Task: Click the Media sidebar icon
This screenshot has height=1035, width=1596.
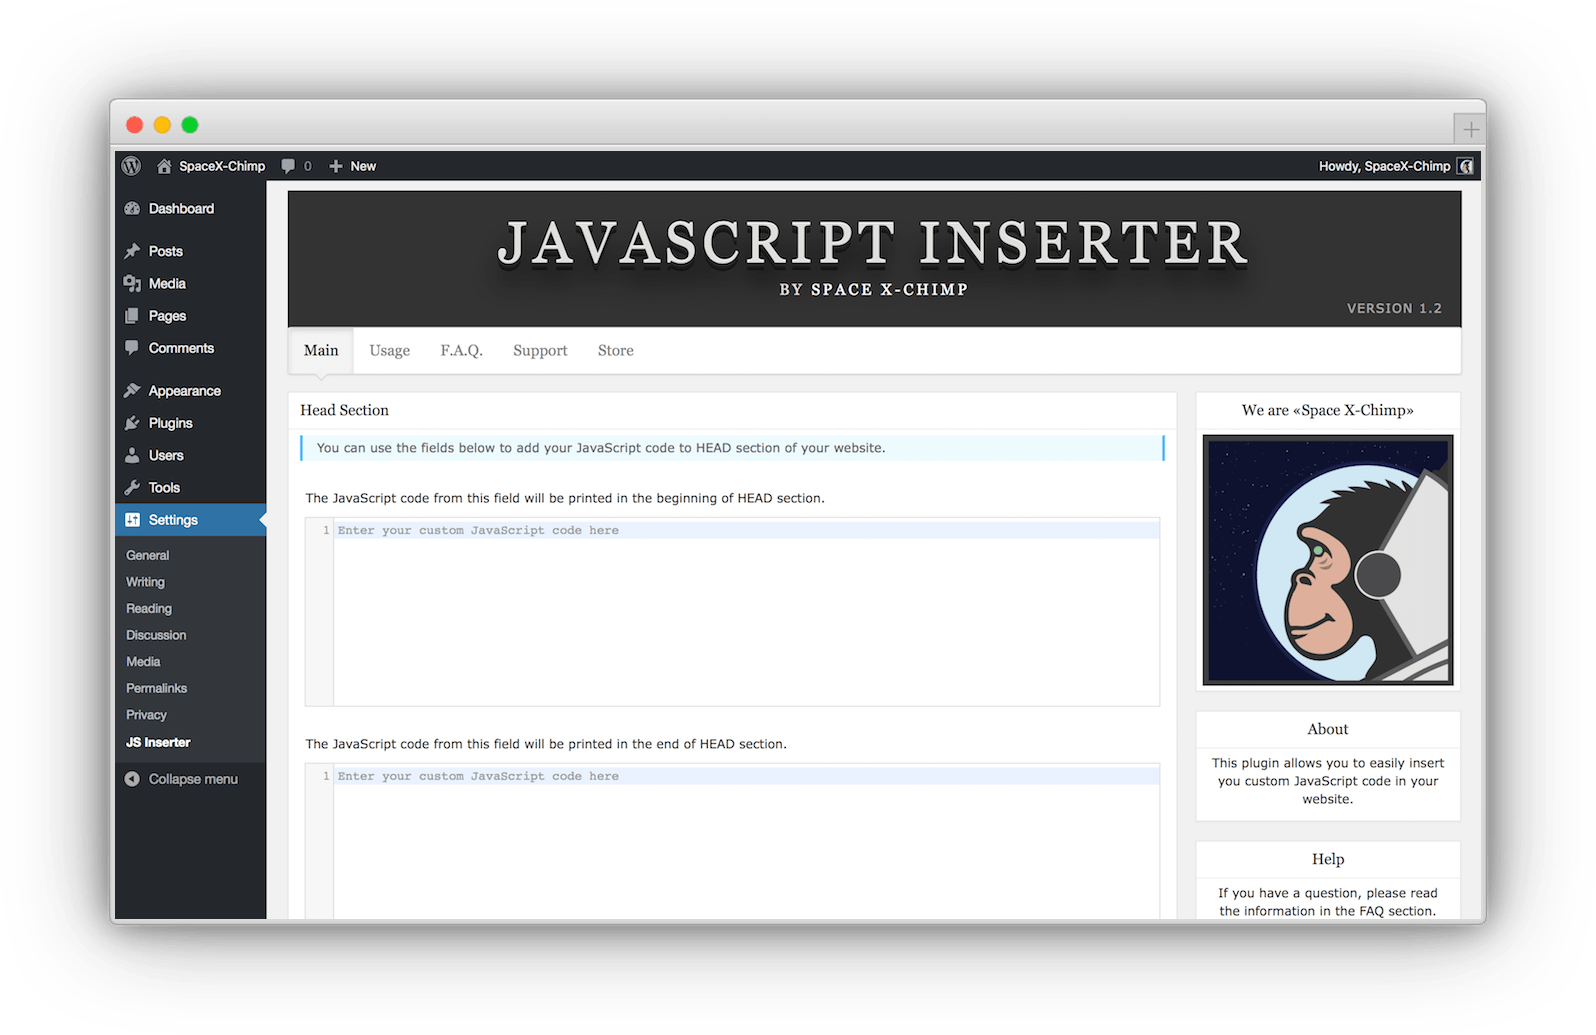Action: [132, 284]
